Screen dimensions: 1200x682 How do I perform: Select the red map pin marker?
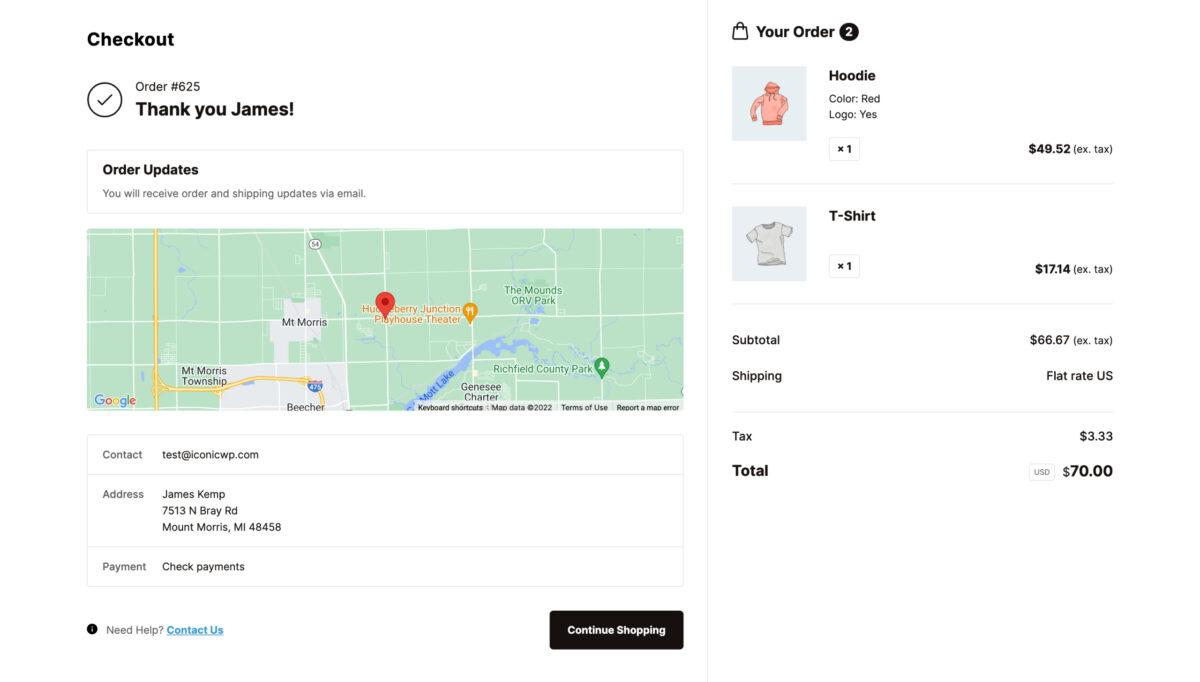385,303
